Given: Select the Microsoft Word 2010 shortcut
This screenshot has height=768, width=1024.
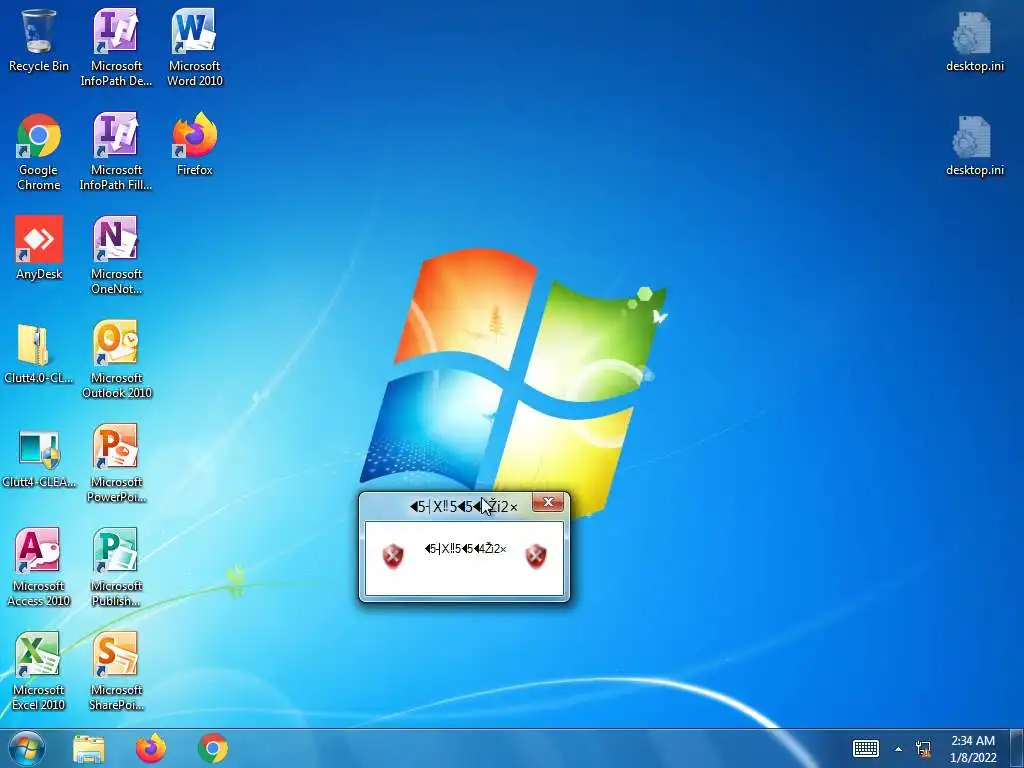Looking at the screenshot, I should [194, 48].
